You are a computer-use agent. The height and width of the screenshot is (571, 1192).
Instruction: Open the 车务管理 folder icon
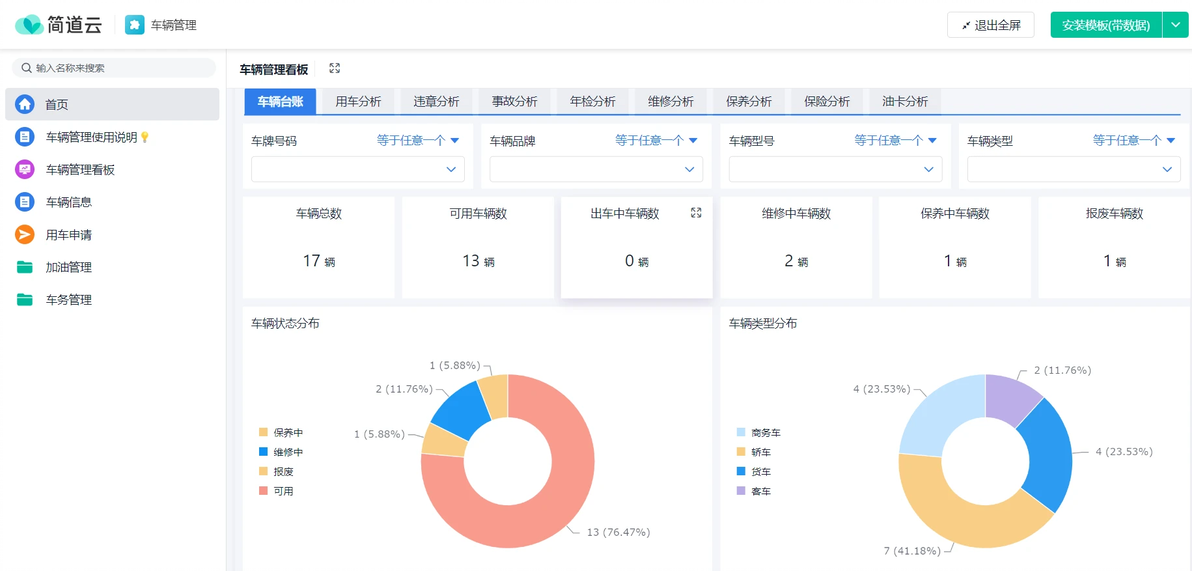point(25,300)
